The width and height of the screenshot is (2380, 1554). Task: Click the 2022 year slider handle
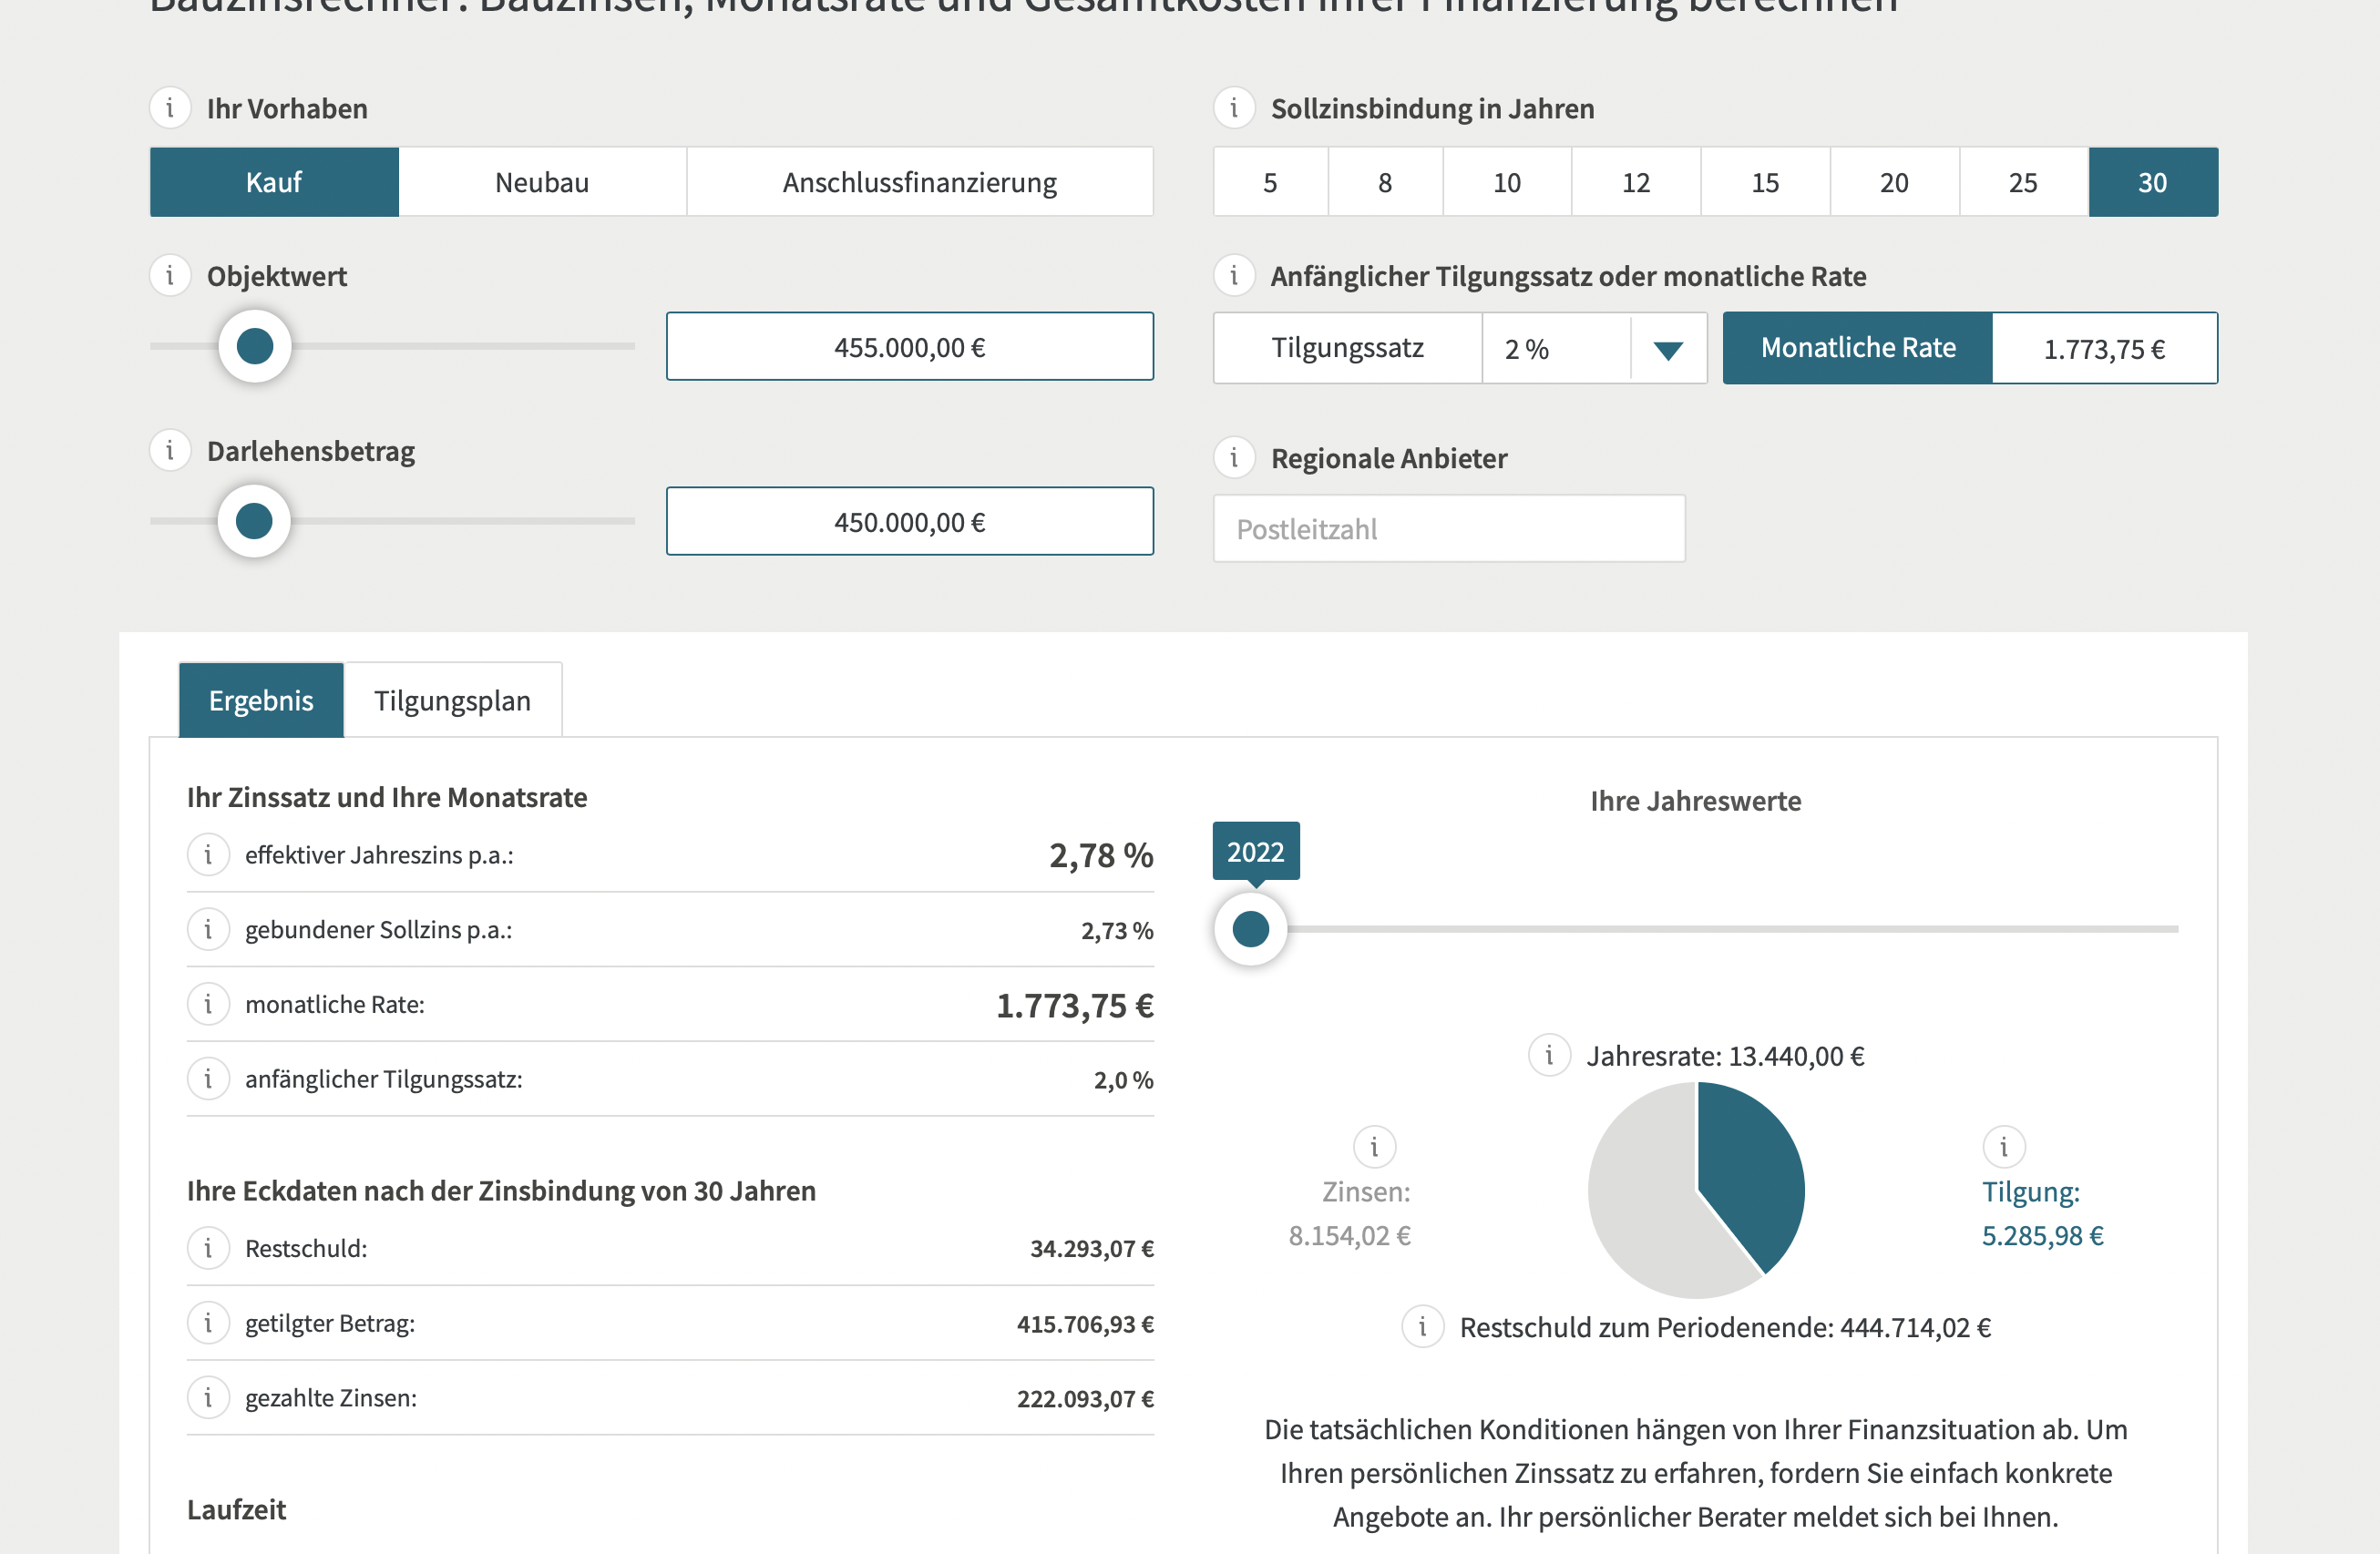(x=1250, y=929)
